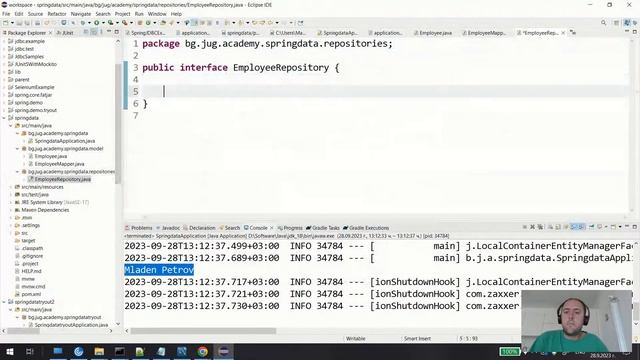The height and width of the screenshot is (360, 640).
Task: Expand the JRE System Library node
Action: [x=11, y=202]
